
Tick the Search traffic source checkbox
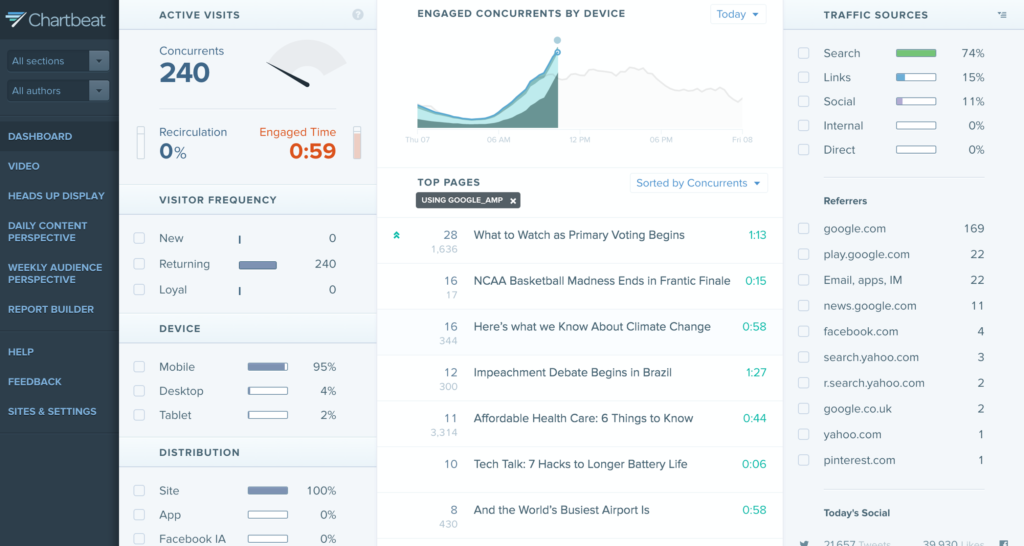804,53
